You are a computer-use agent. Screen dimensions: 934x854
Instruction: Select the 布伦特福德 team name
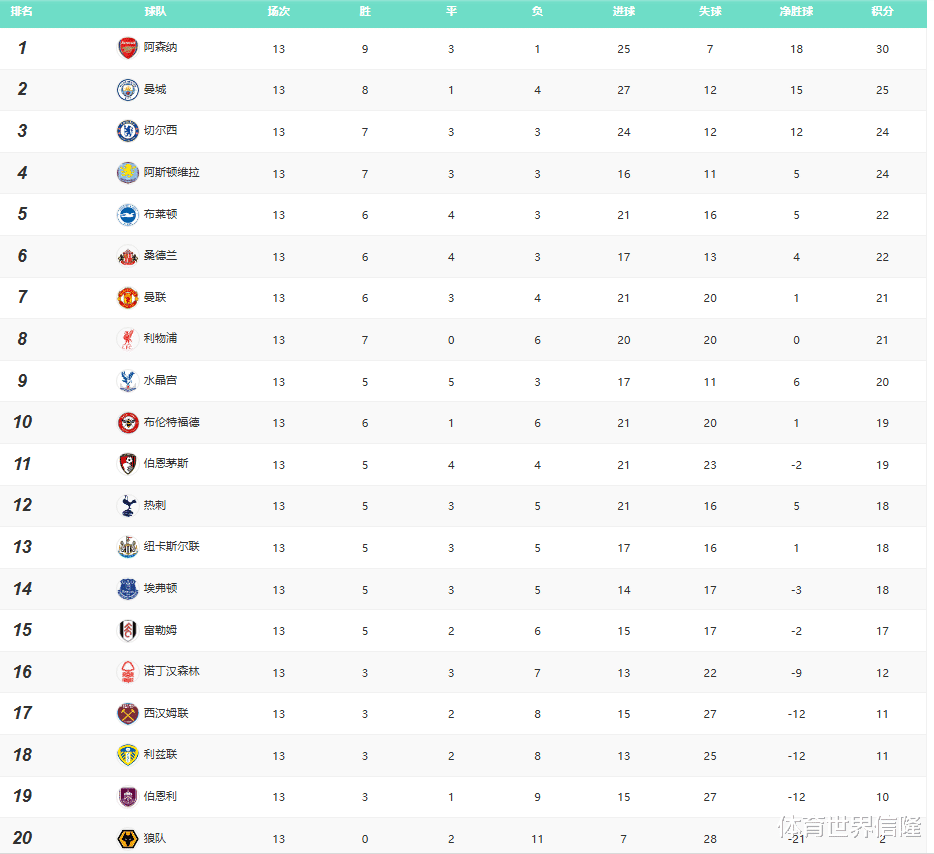tap(171, 422)
